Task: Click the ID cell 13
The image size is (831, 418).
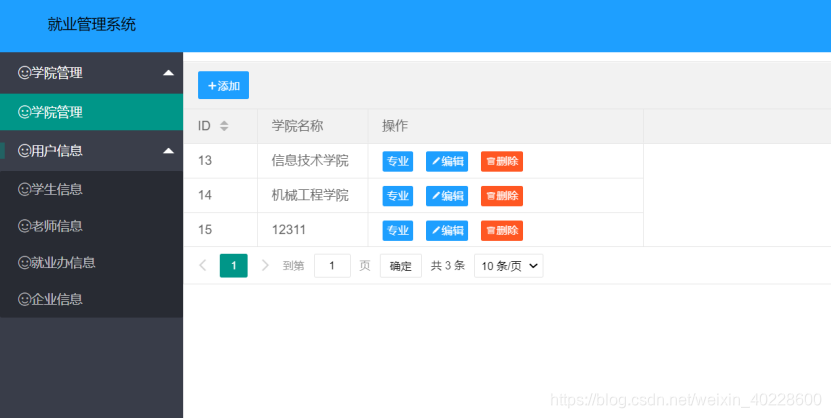Action: click(x=220, y=161)
